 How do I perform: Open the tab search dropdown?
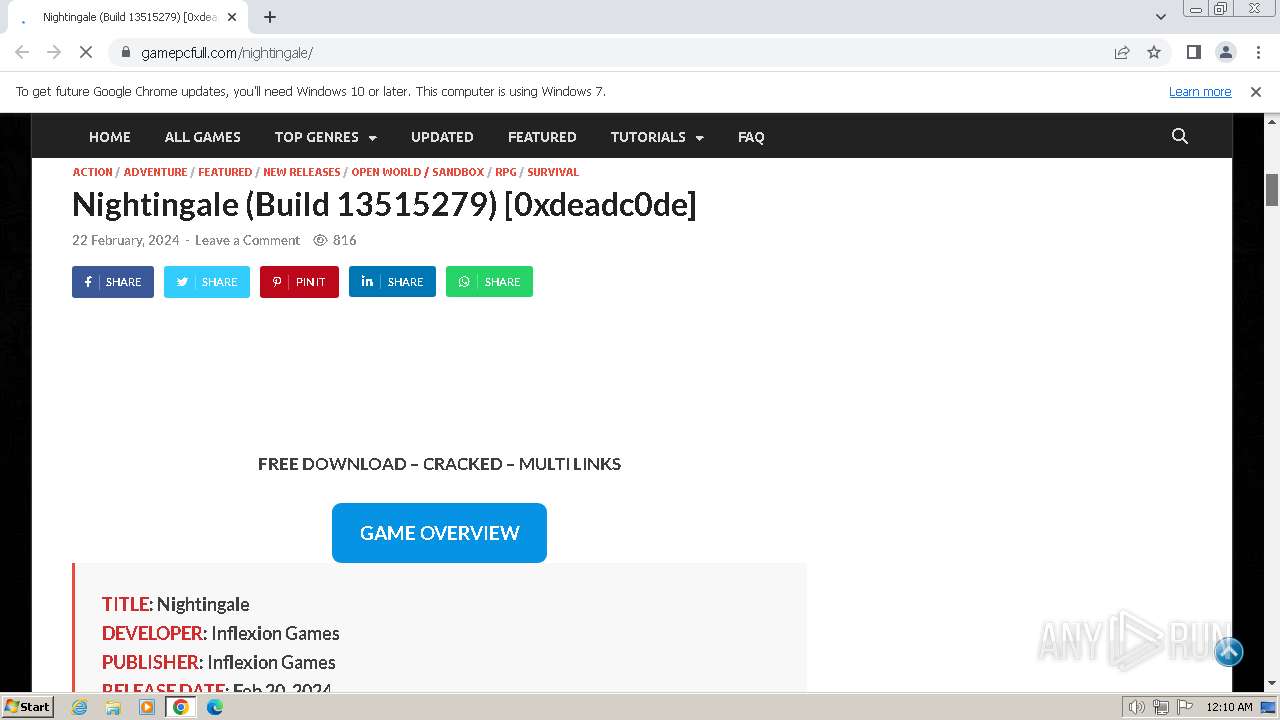click(1161, 17)
